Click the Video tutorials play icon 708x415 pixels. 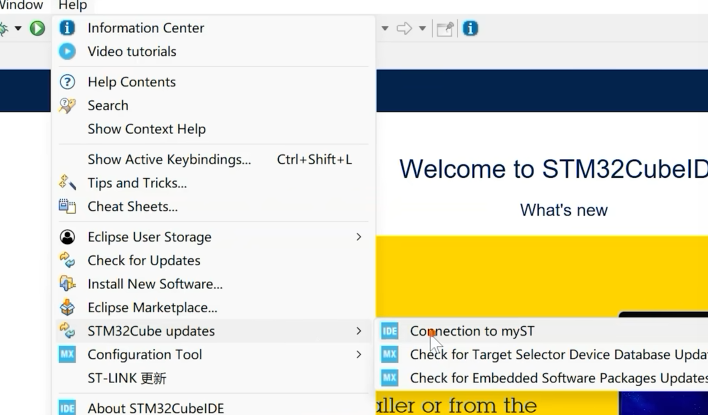[67, 51]
